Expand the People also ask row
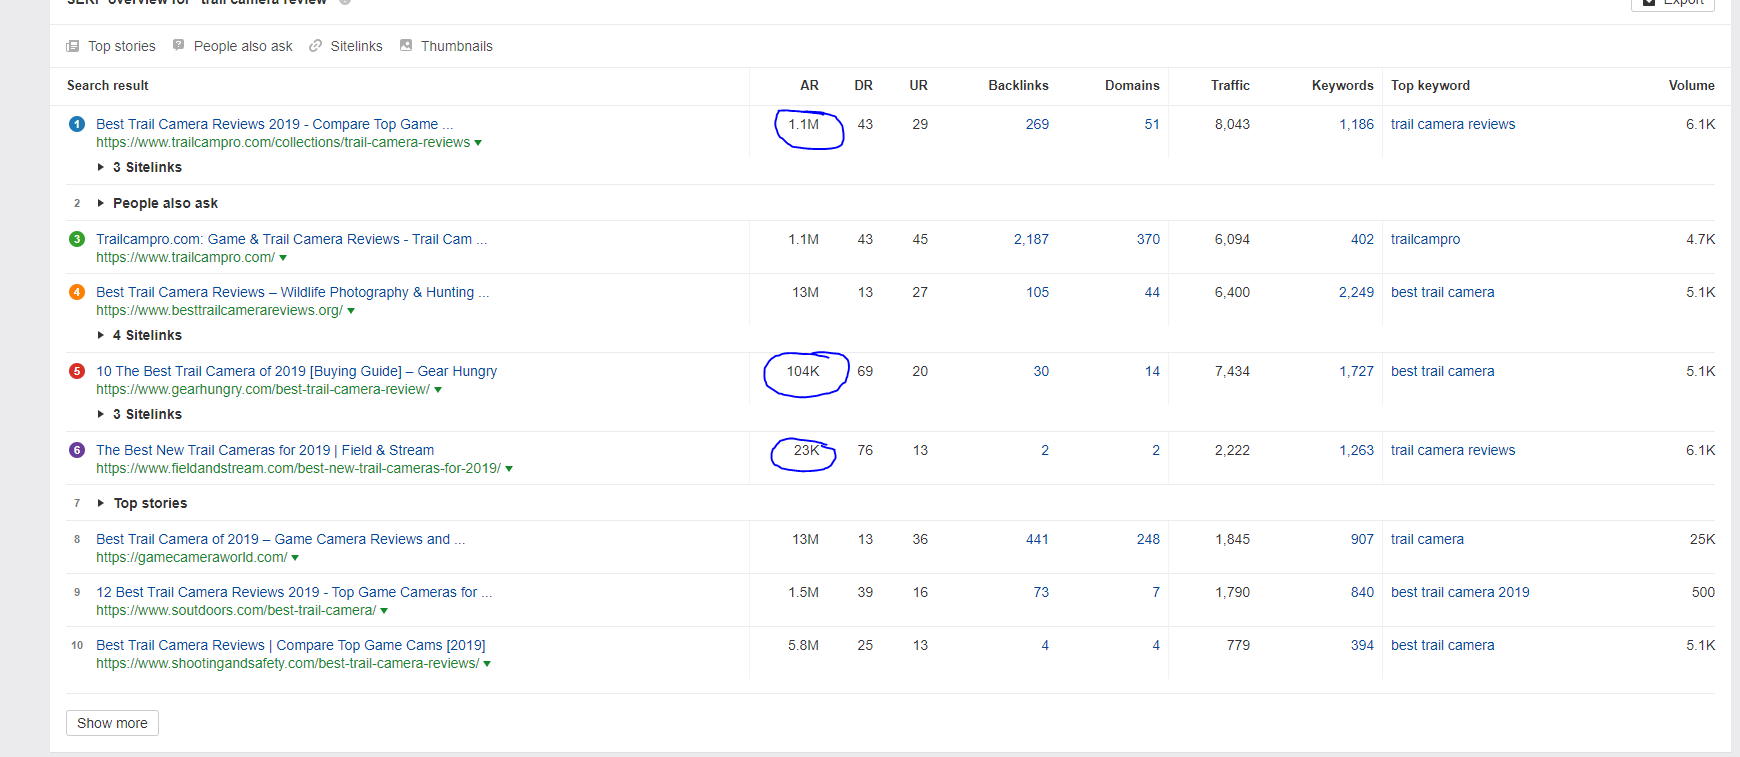Viewport: 1740px width, 757px height. (x=158, y=203)
